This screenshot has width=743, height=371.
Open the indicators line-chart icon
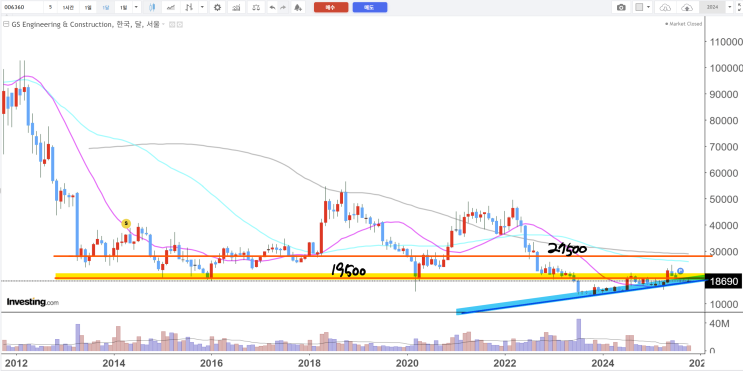[171, 7]
